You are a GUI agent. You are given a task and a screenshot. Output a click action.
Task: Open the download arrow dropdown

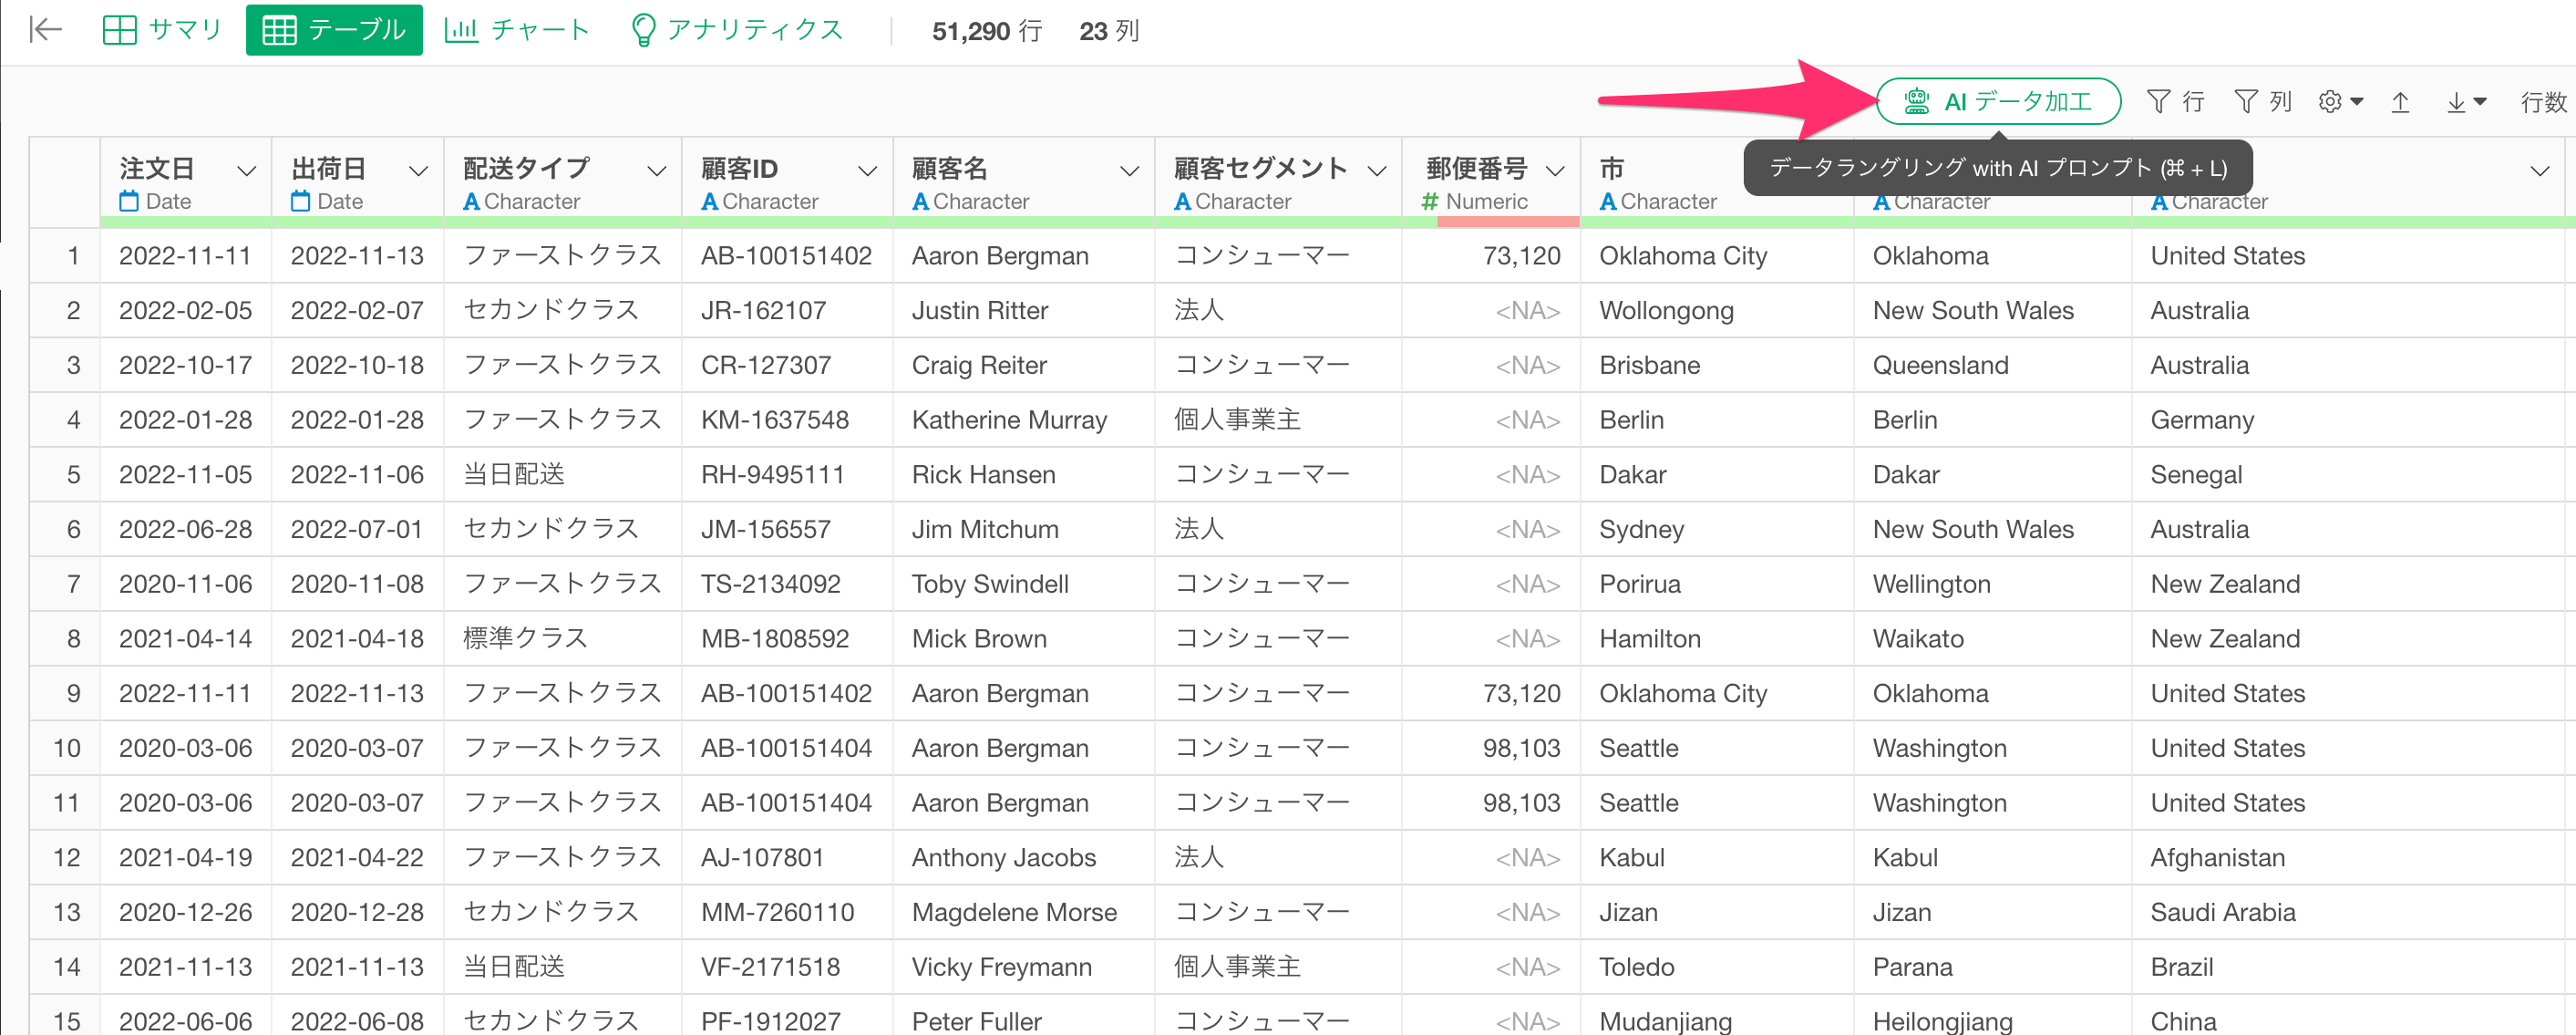pyautogui.click(x=2465, y=102)
